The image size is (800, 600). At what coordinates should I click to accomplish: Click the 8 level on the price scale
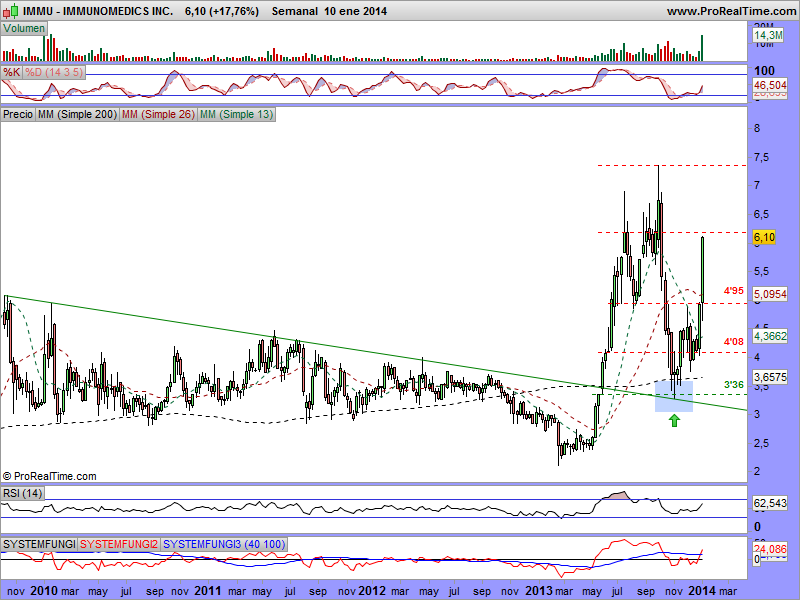point(757,128)
